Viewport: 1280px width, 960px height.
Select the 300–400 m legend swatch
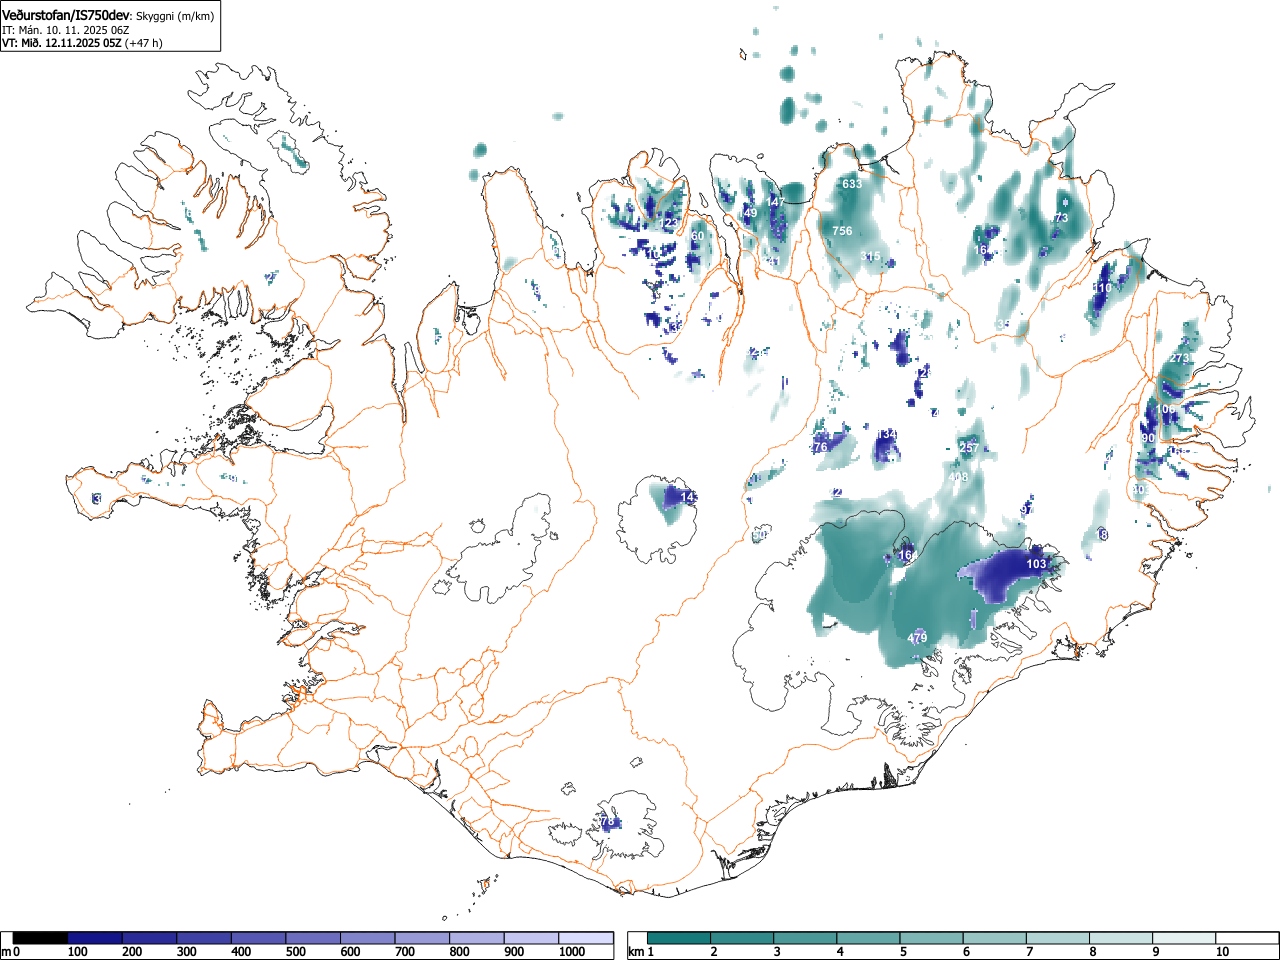click(x=204, y=938)
